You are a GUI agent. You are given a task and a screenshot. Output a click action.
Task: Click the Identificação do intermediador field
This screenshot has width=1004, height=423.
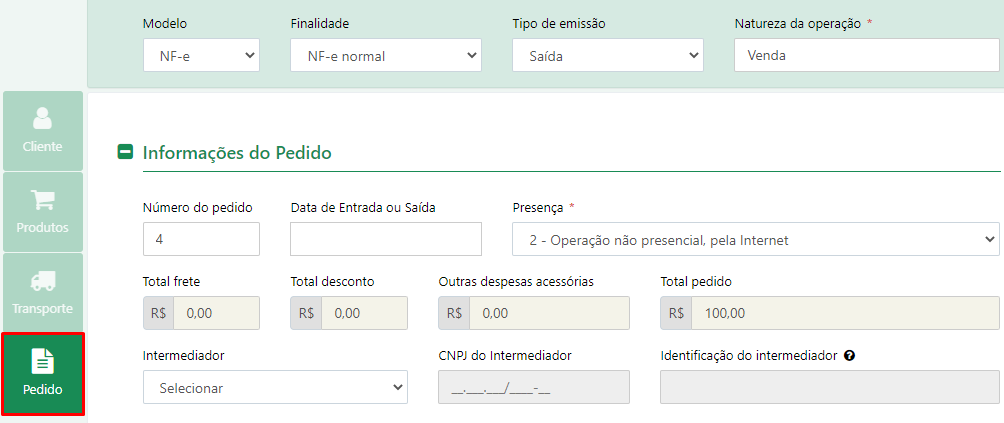click(x=830, y=387)
